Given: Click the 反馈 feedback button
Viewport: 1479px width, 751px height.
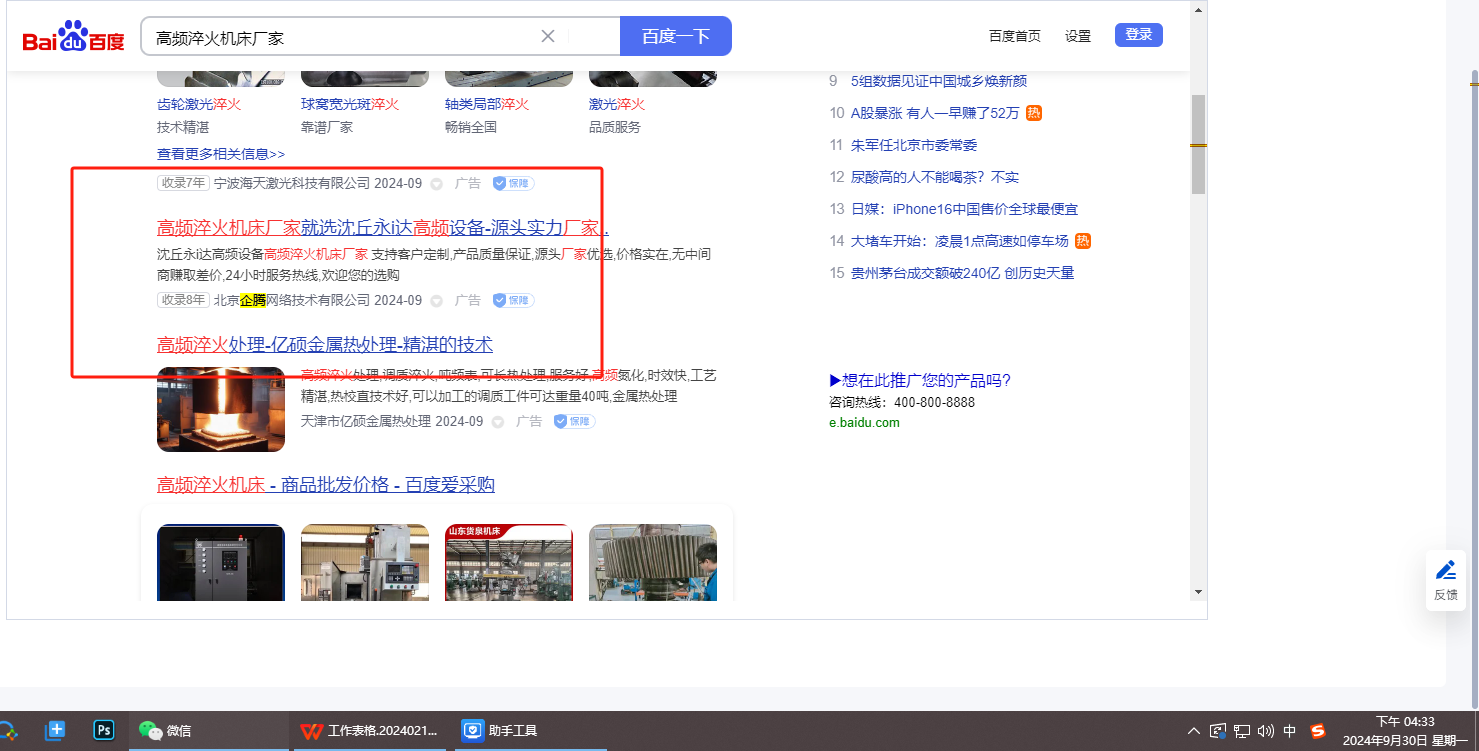Looking at the screenshot, I should pos(1446,580).
